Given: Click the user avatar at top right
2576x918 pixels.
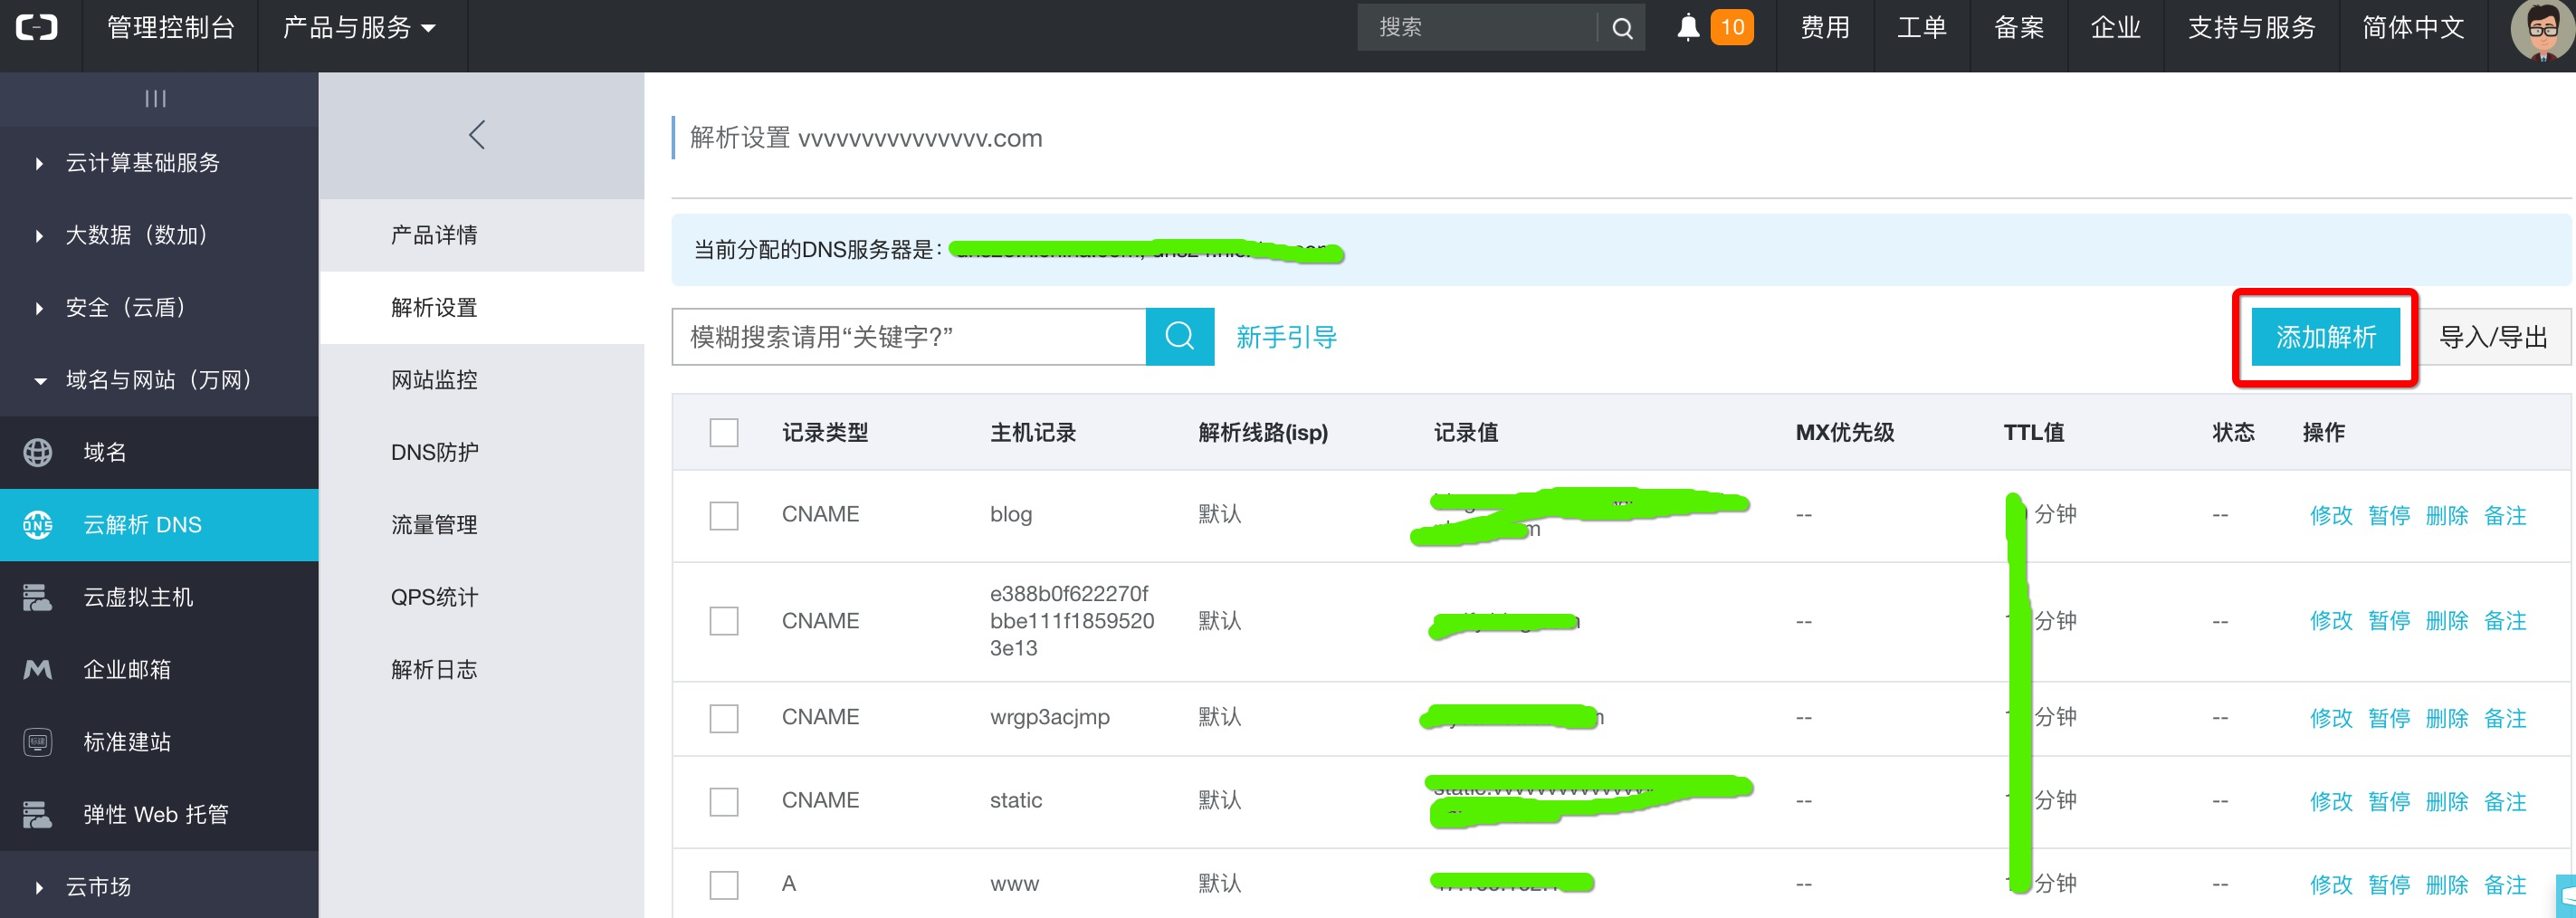Looking at the screenshot, I should [x=2537, y=27].
